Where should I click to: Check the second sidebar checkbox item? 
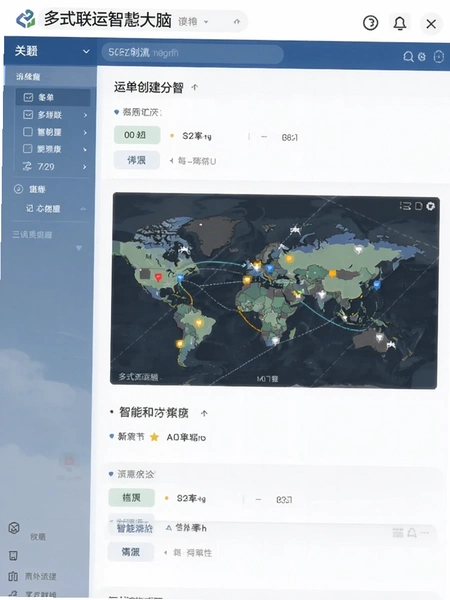coord(28,115)
